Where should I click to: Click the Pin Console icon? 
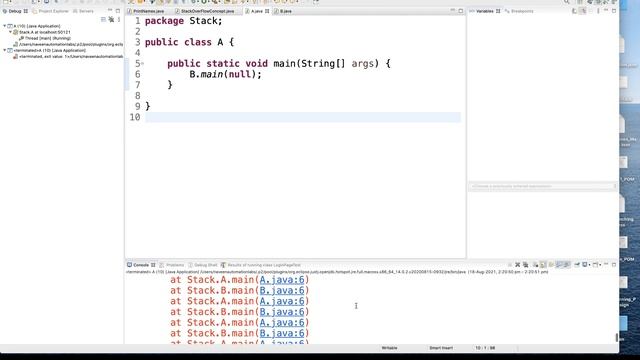coord(577,265)
